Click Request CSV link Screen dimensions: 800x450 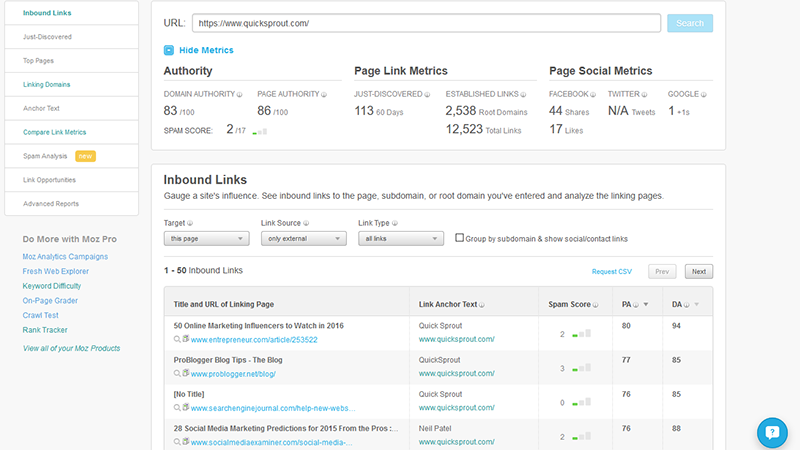tap(611, 271)
